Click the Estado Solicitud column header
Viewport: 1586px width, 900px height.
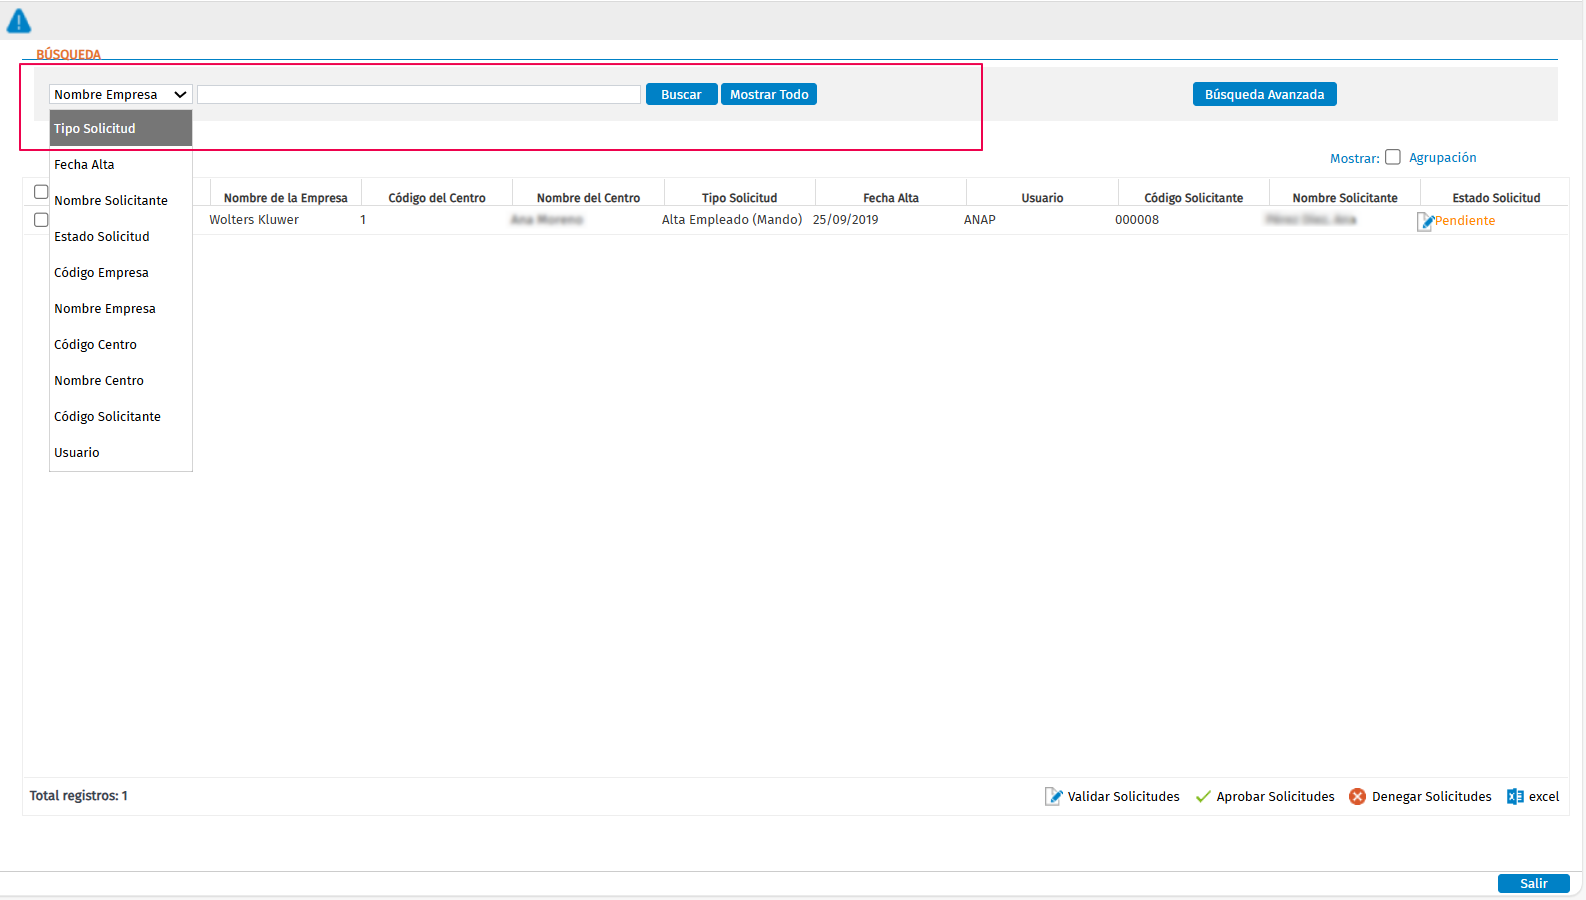[x=1496, y=198]
